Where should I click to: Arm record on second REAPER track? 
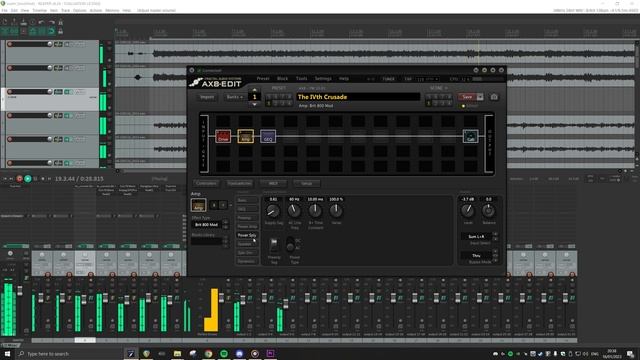pyautogui.click(x=10, y=68)
